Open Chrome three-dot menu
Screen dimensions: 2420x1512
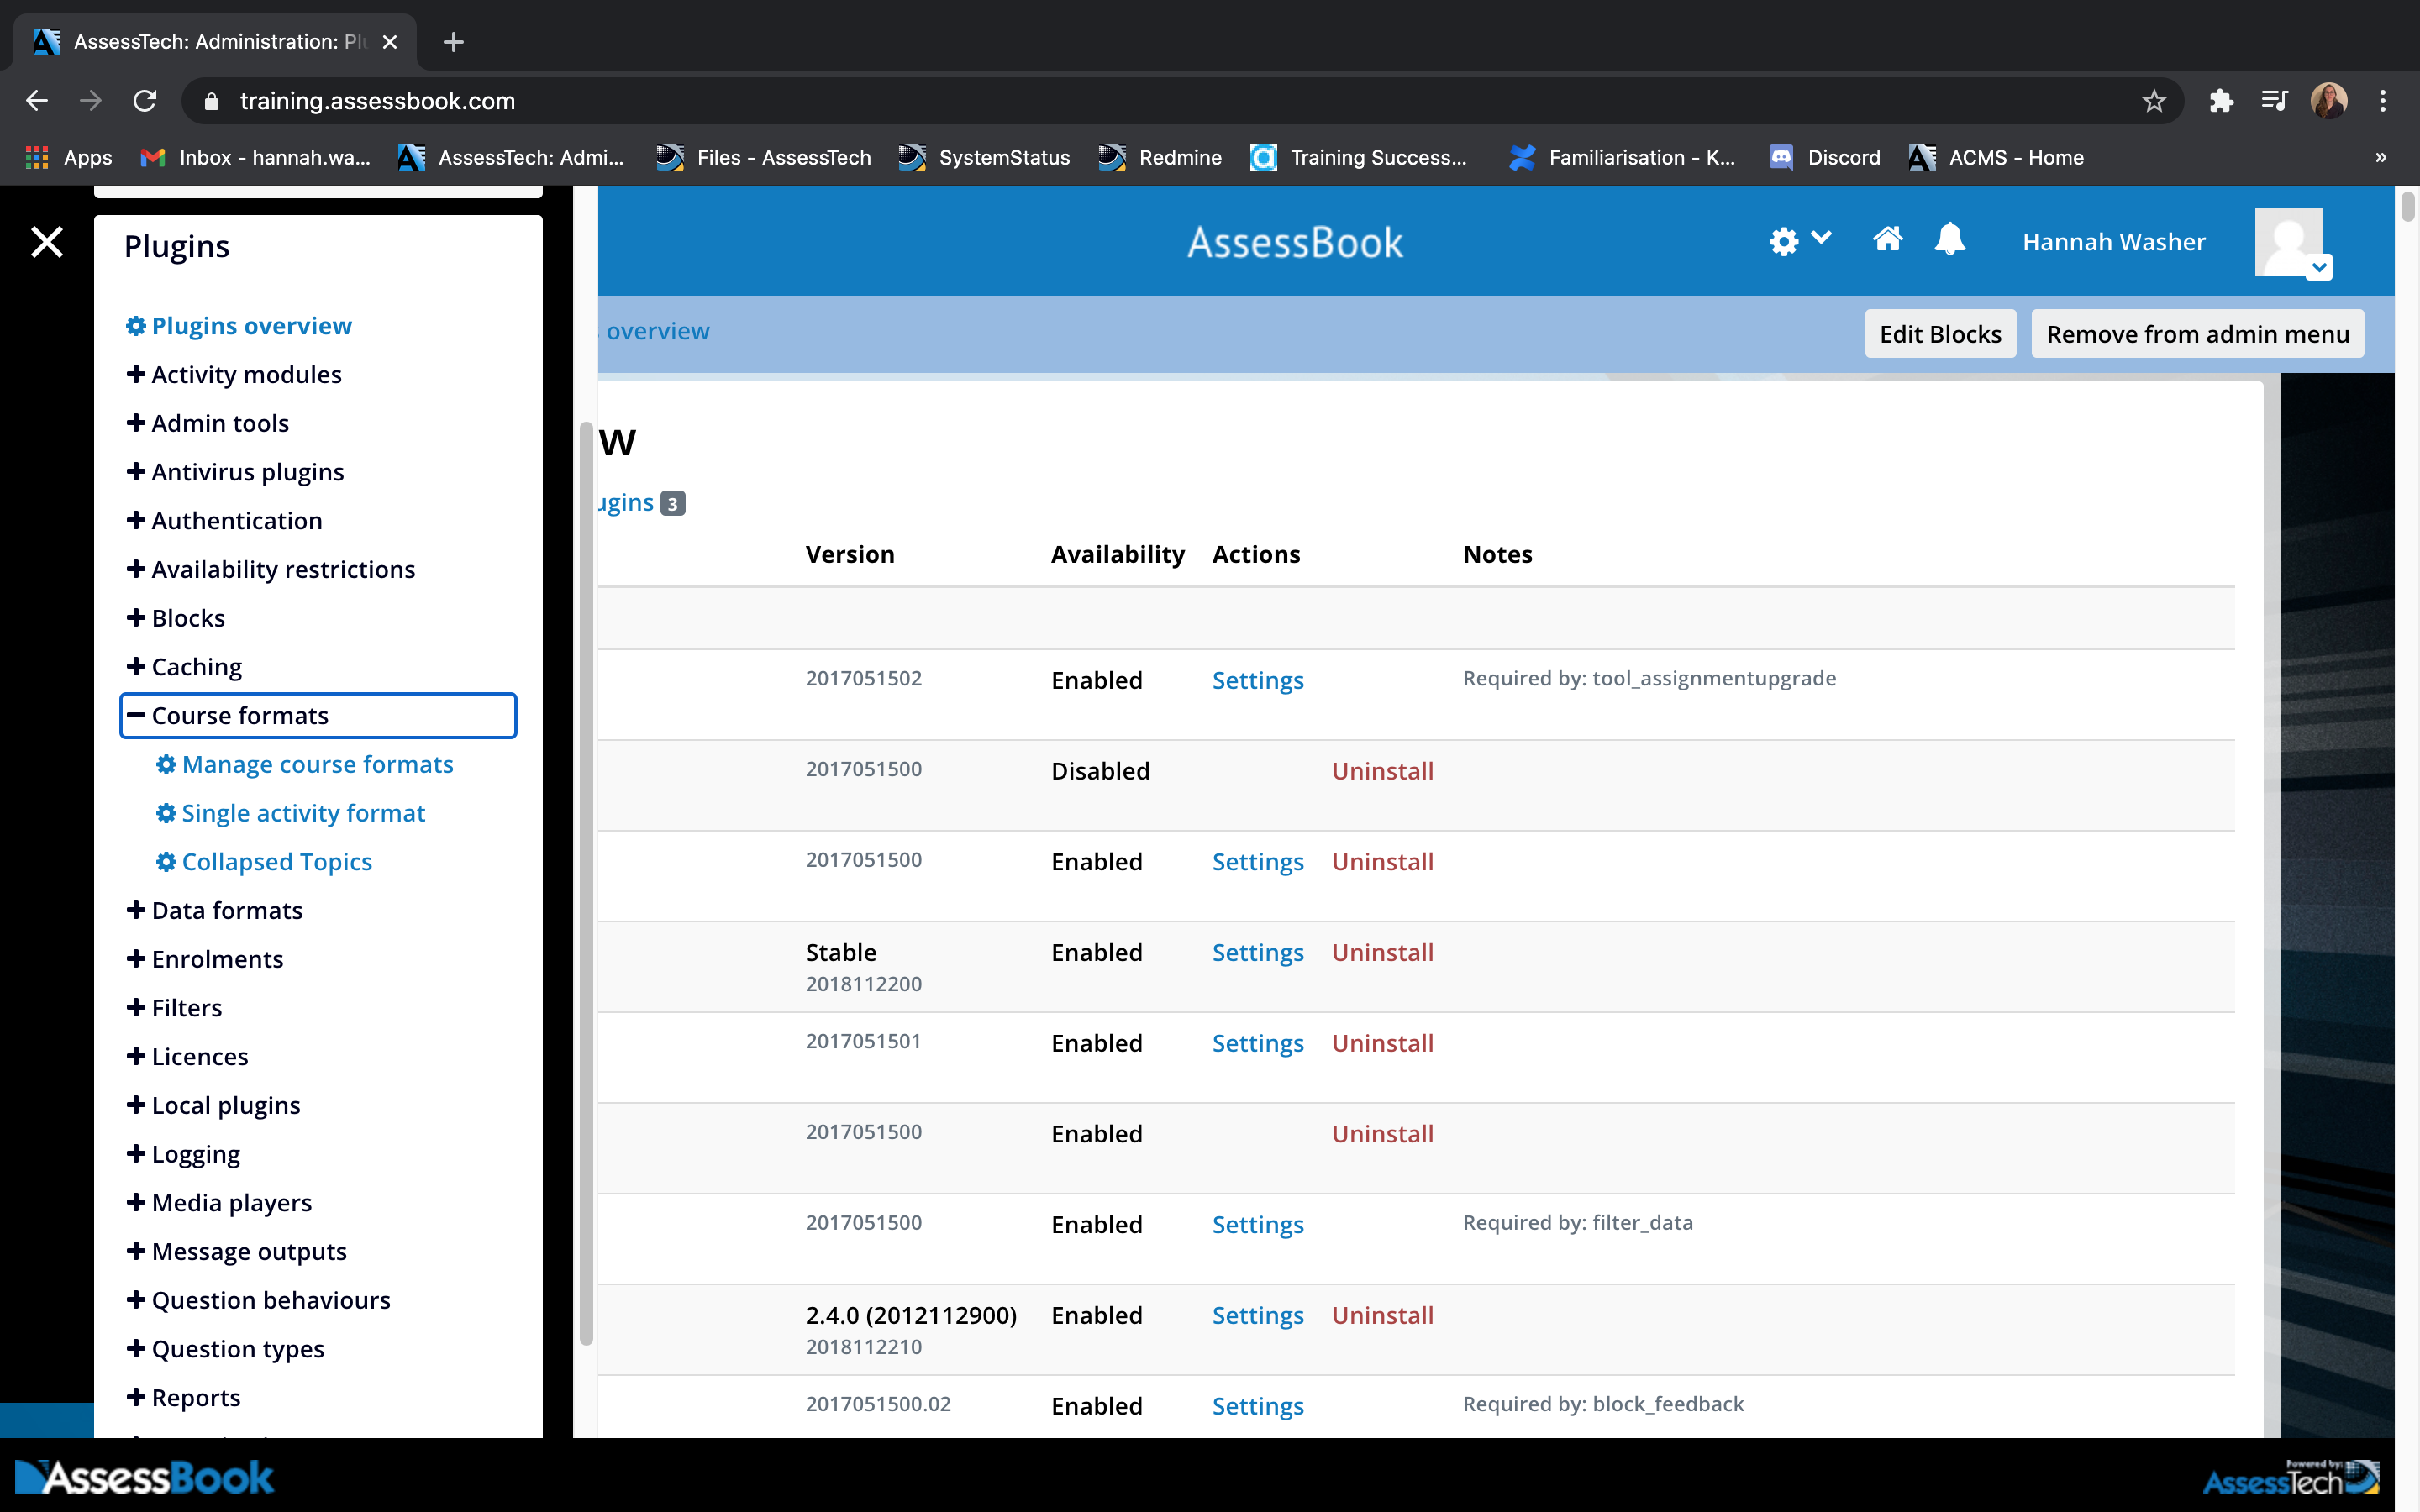[2383, 101]
